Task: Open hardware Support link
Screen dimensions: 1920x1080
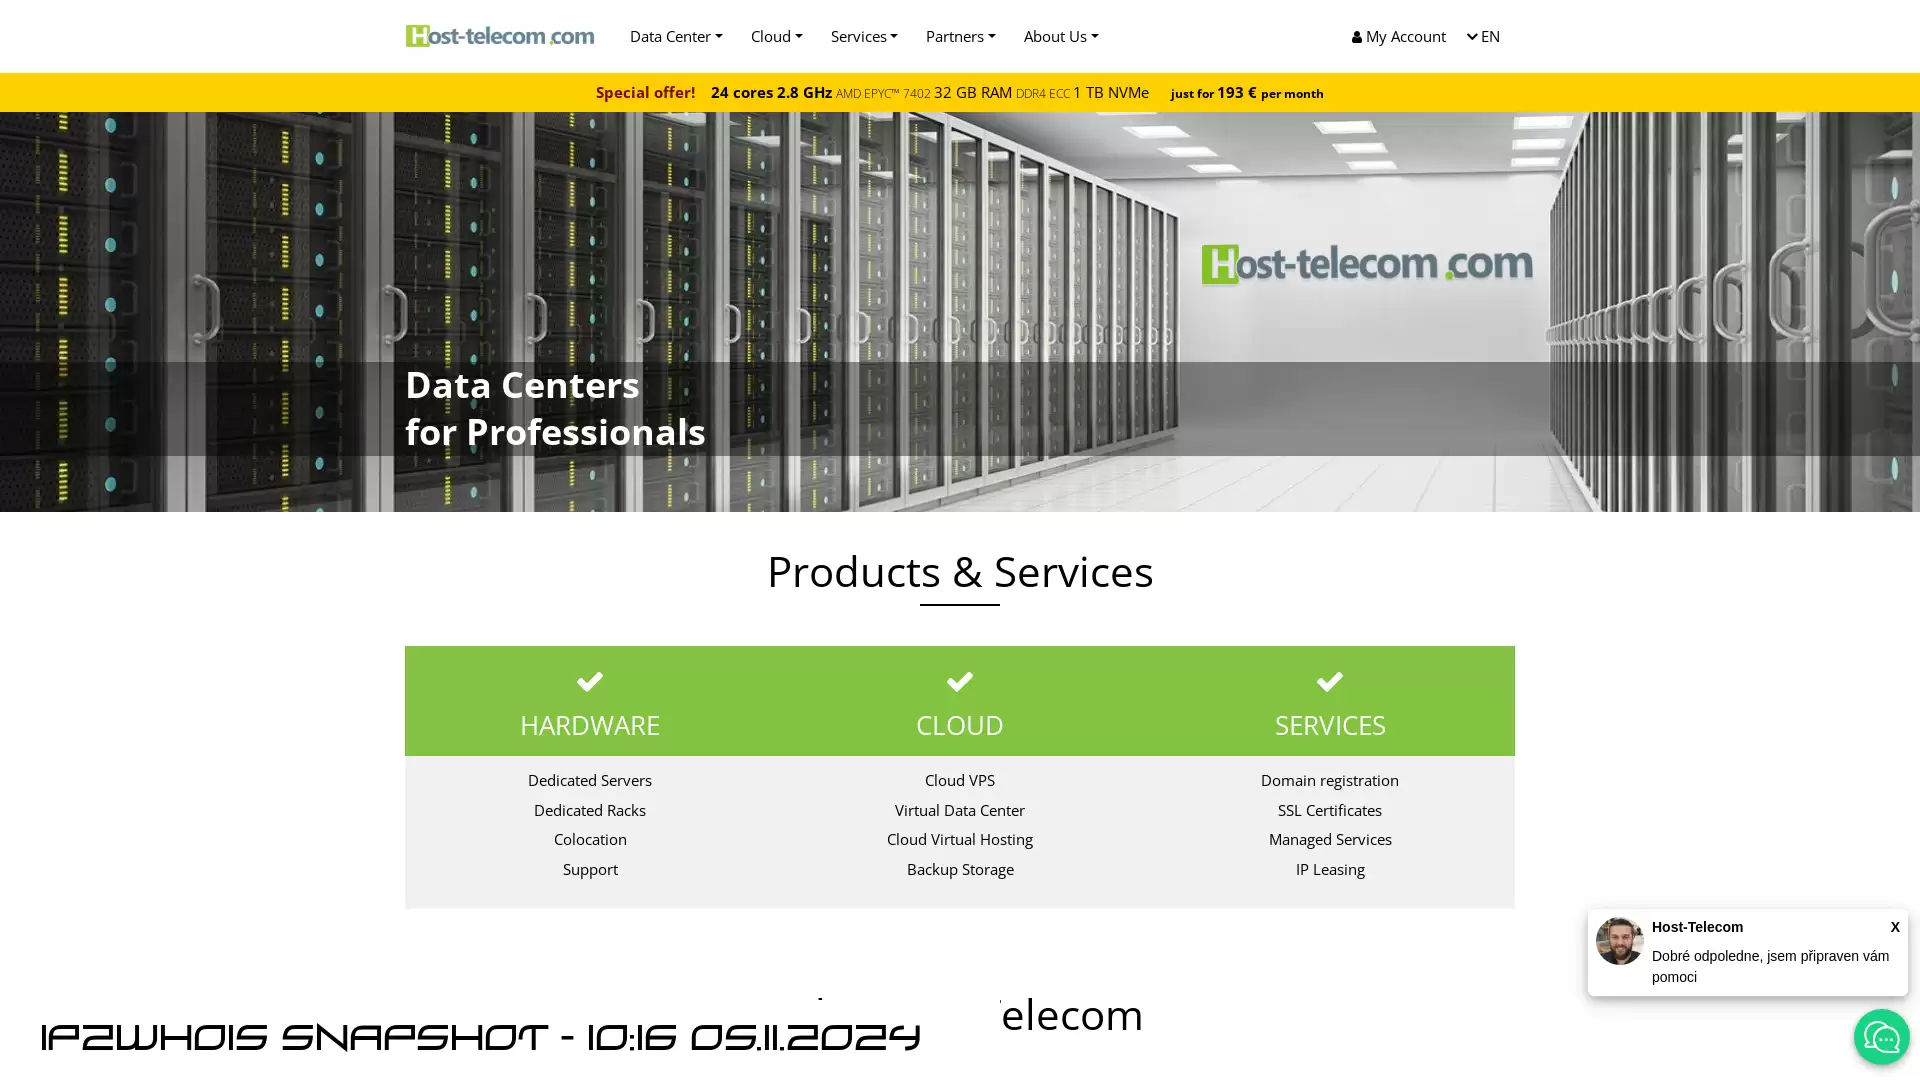Action: tap(590, 869)
